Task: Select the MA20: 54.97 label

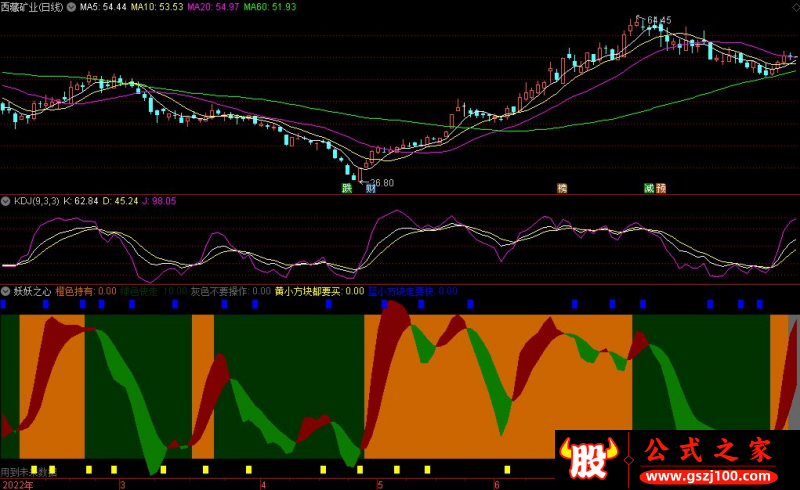Action: pos(213,7)
